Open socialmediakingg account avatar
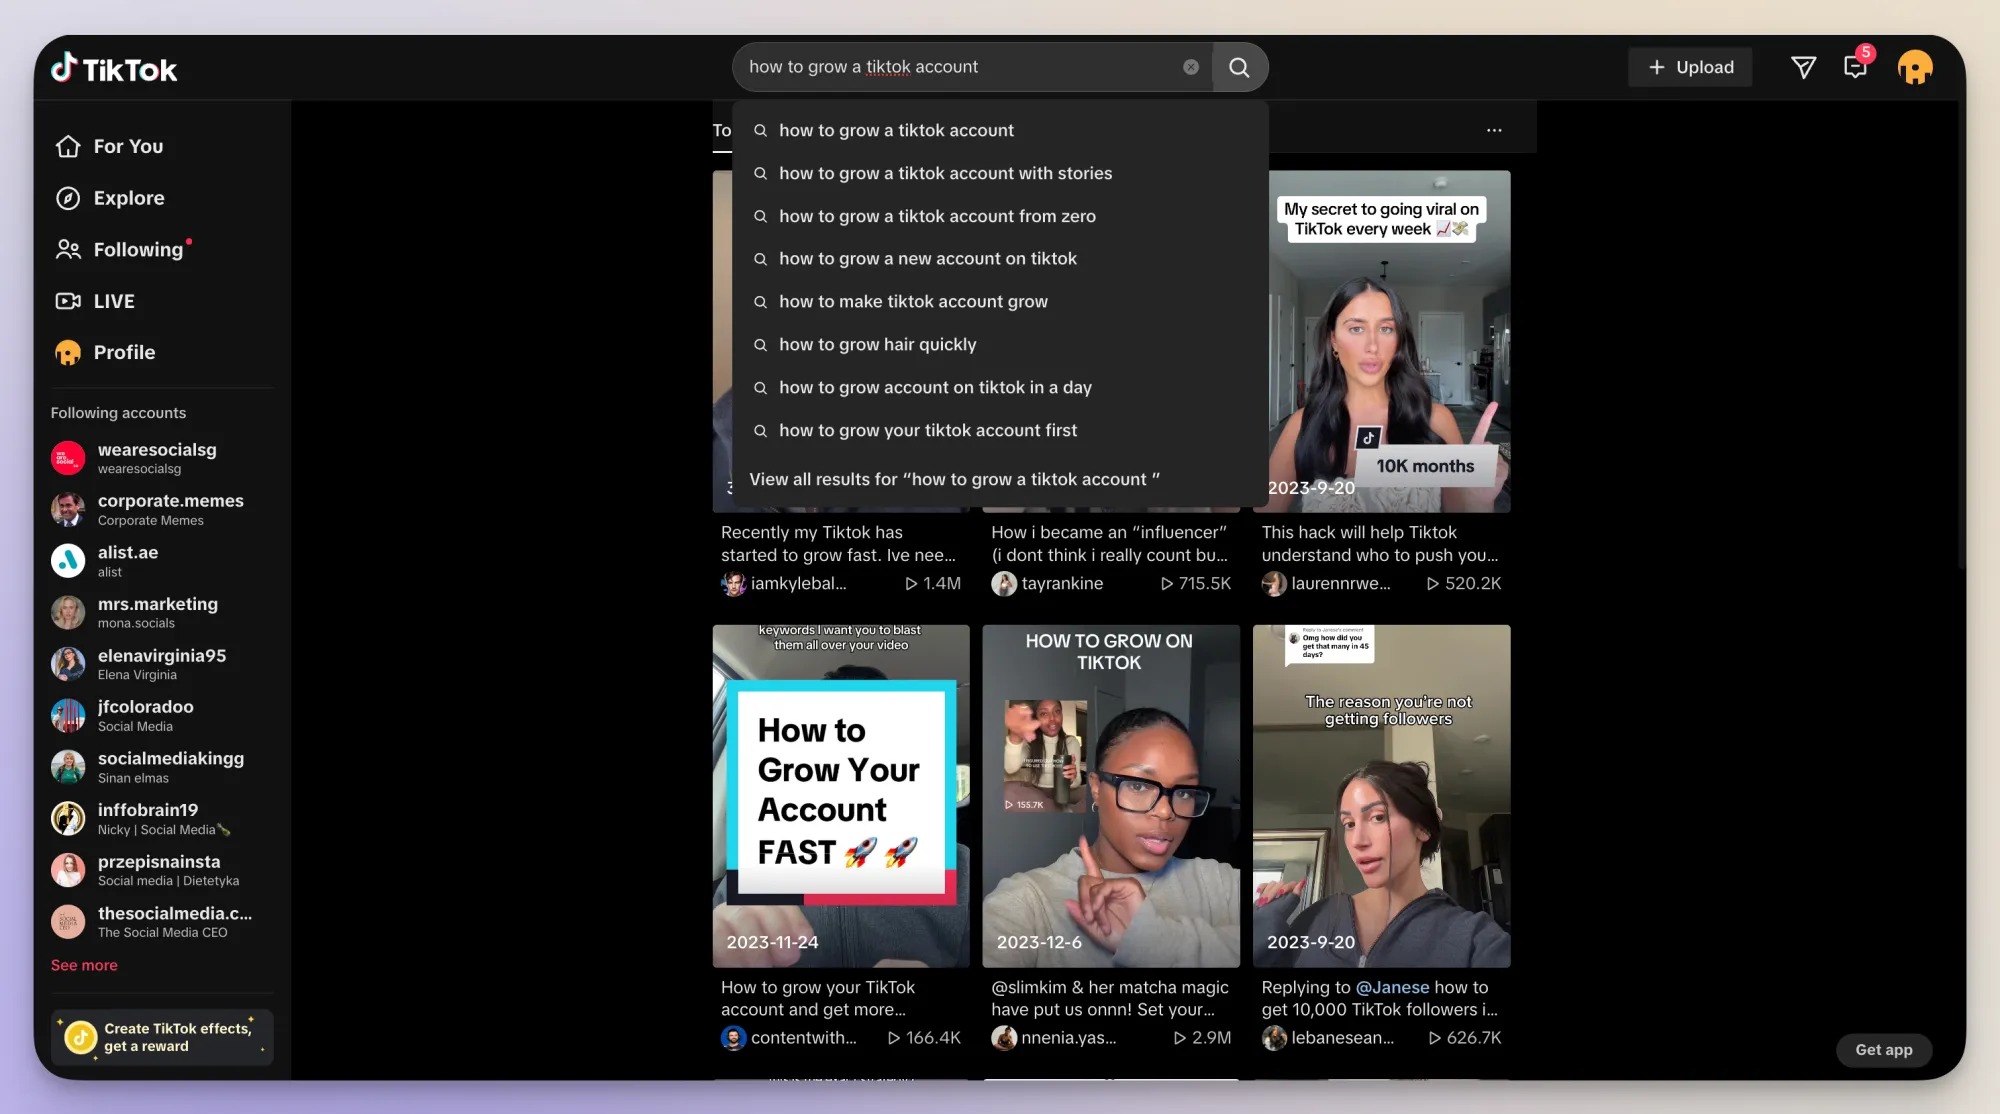Image resolution: width=2000 pixels, height=1114 pixels. [68, 767]
